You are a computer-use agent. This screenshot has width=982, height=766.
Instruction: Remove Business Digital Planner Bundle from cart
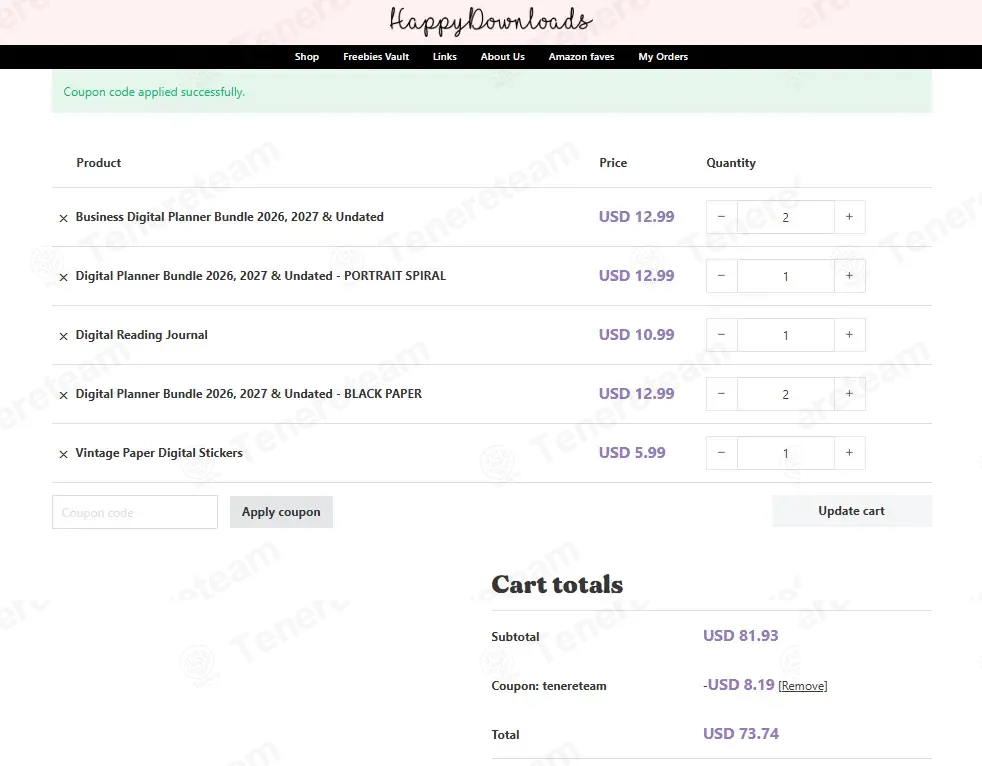click(x=63, y=218)
